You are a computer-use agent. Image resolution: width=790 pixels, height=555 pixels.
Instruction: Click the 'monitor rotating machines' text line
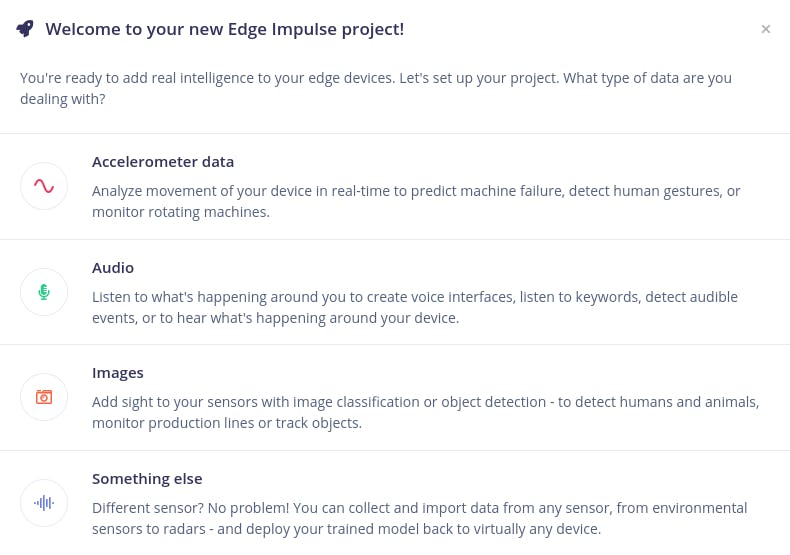pos(181,212)
